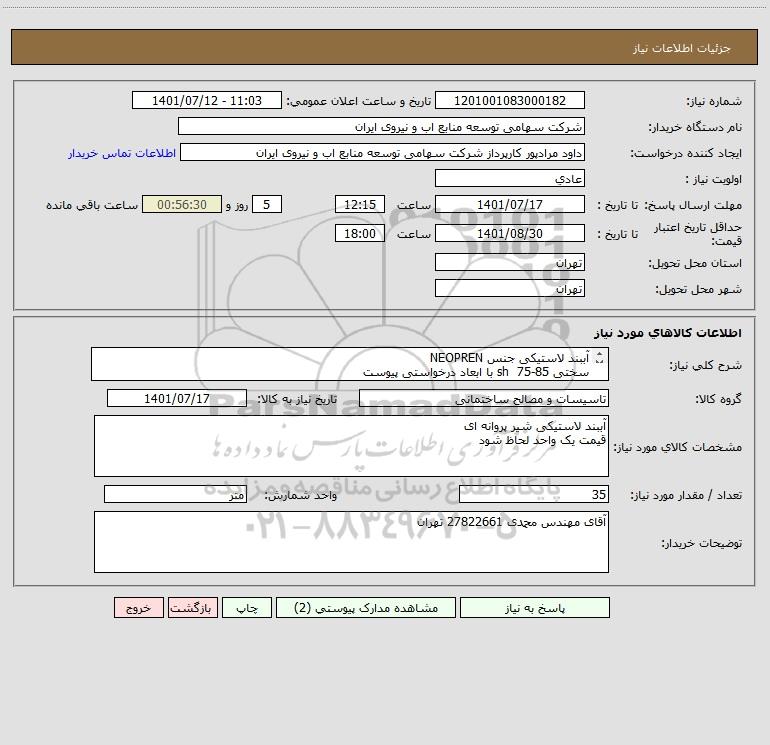
Task: Click the تاریخ و ساعت اعلان عمومی label
Action: point(359,101)
